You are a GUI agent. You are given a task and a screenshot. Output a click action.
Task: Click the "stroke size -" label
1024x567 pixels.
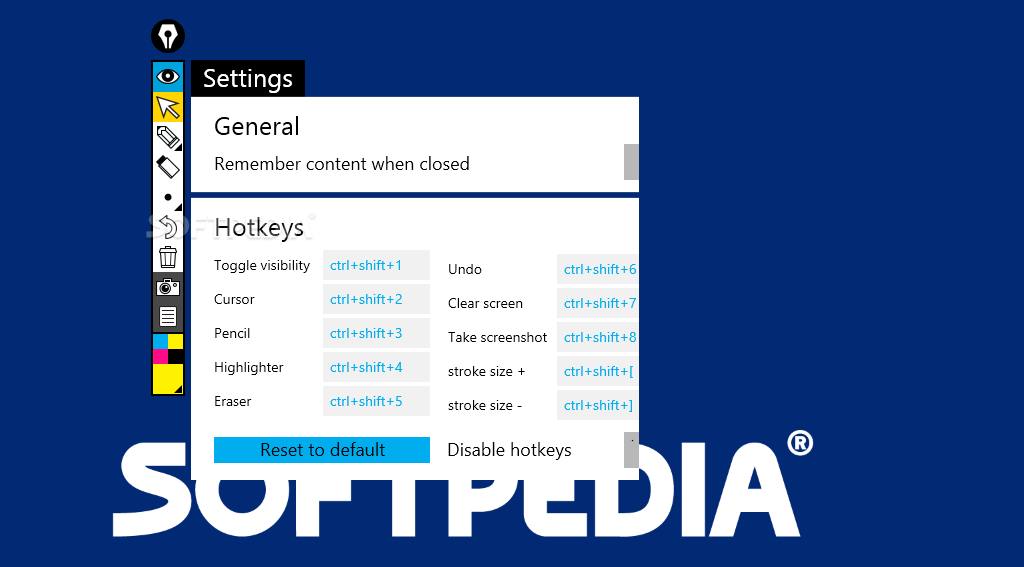coord(485,405)
